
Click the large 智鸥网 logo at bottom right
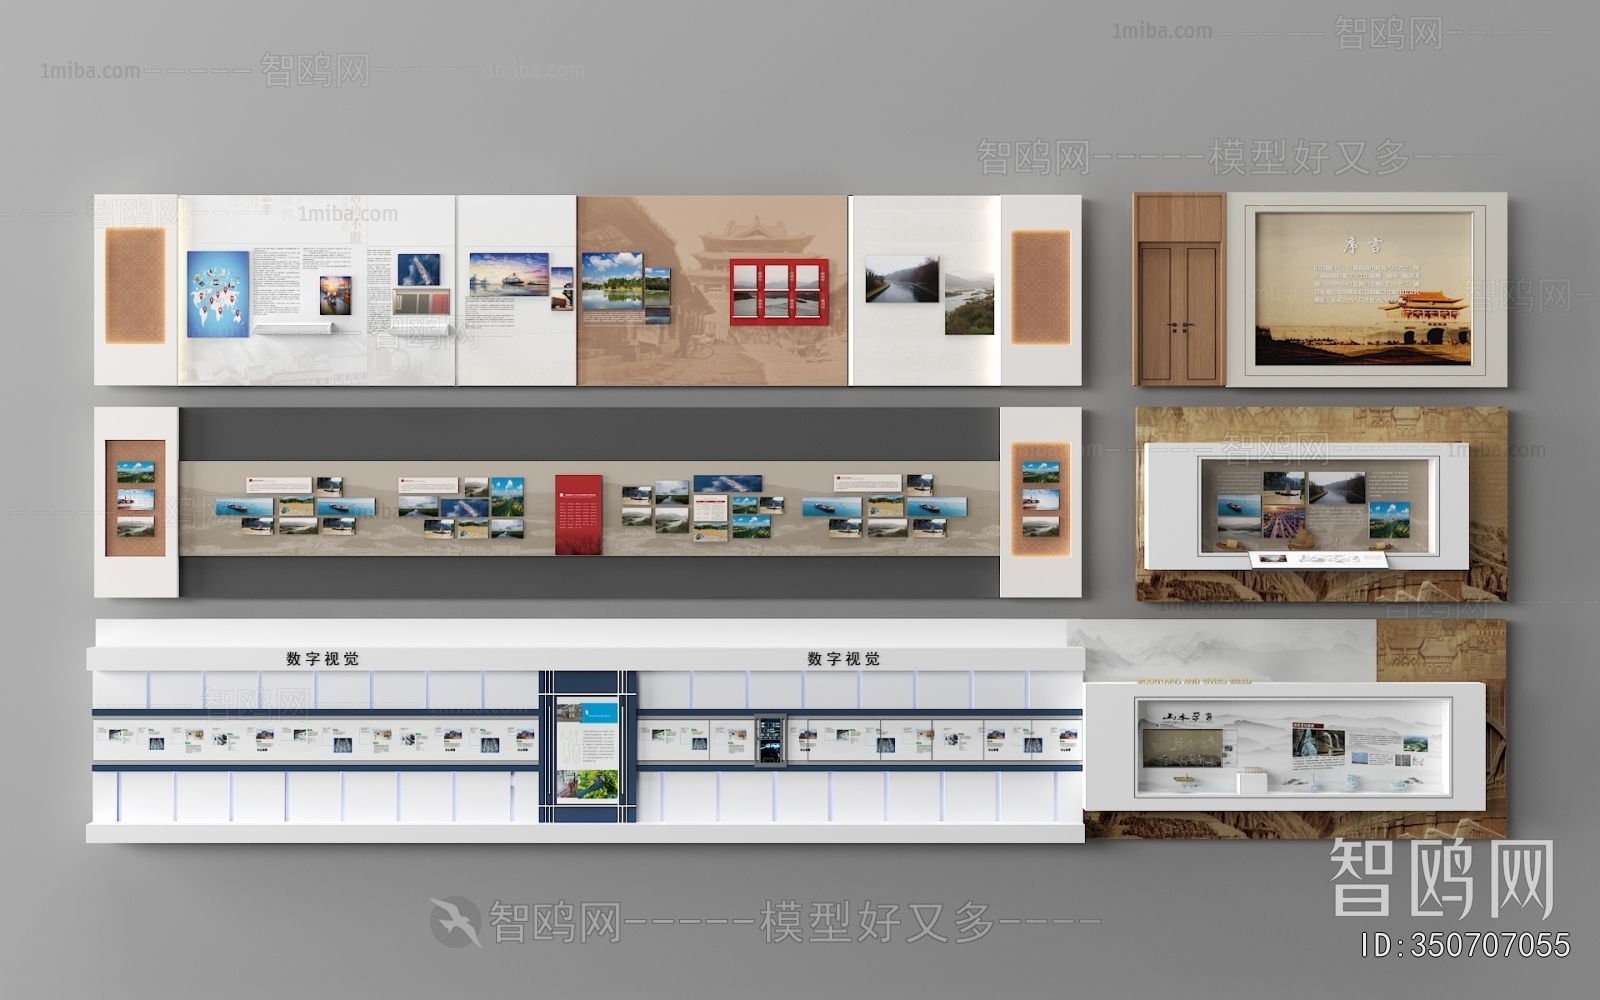(1440, 880)
